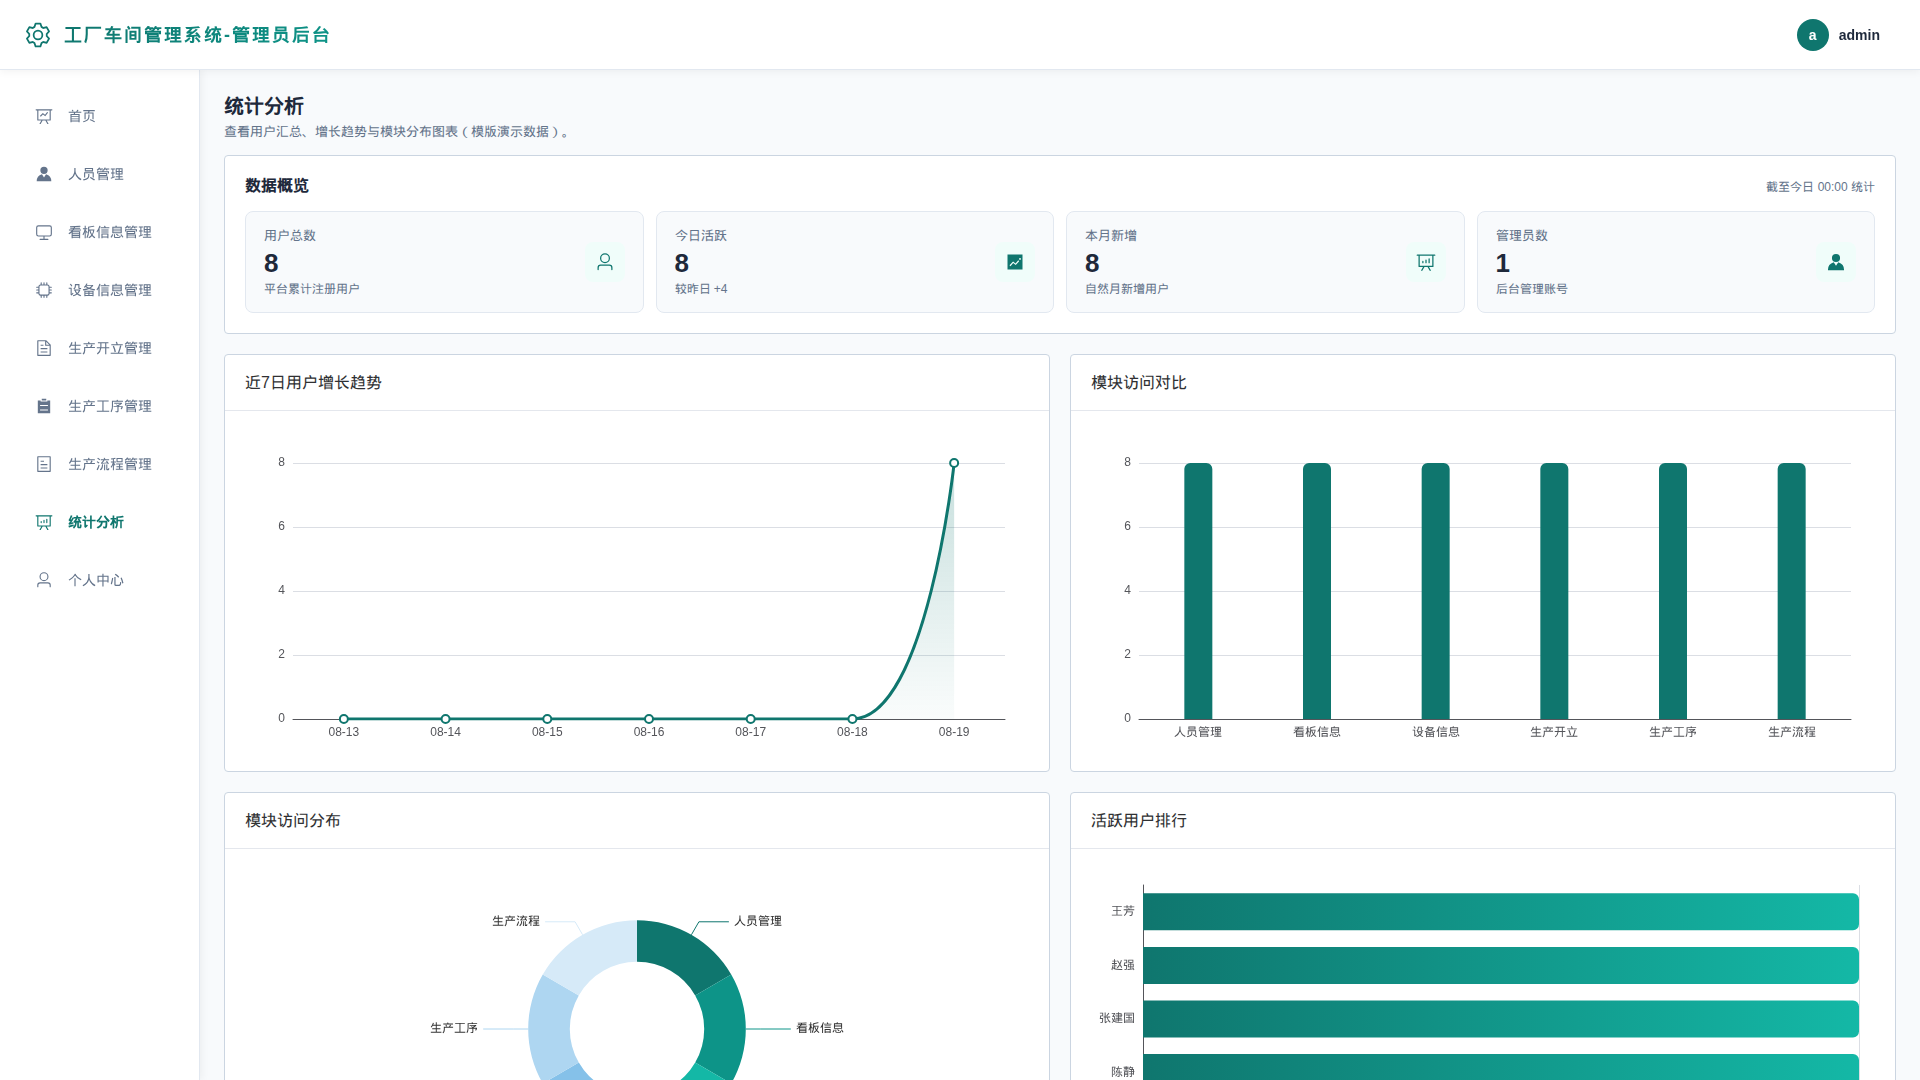Select the 设备信息 bar in the bar chart

pos(1435,591)
